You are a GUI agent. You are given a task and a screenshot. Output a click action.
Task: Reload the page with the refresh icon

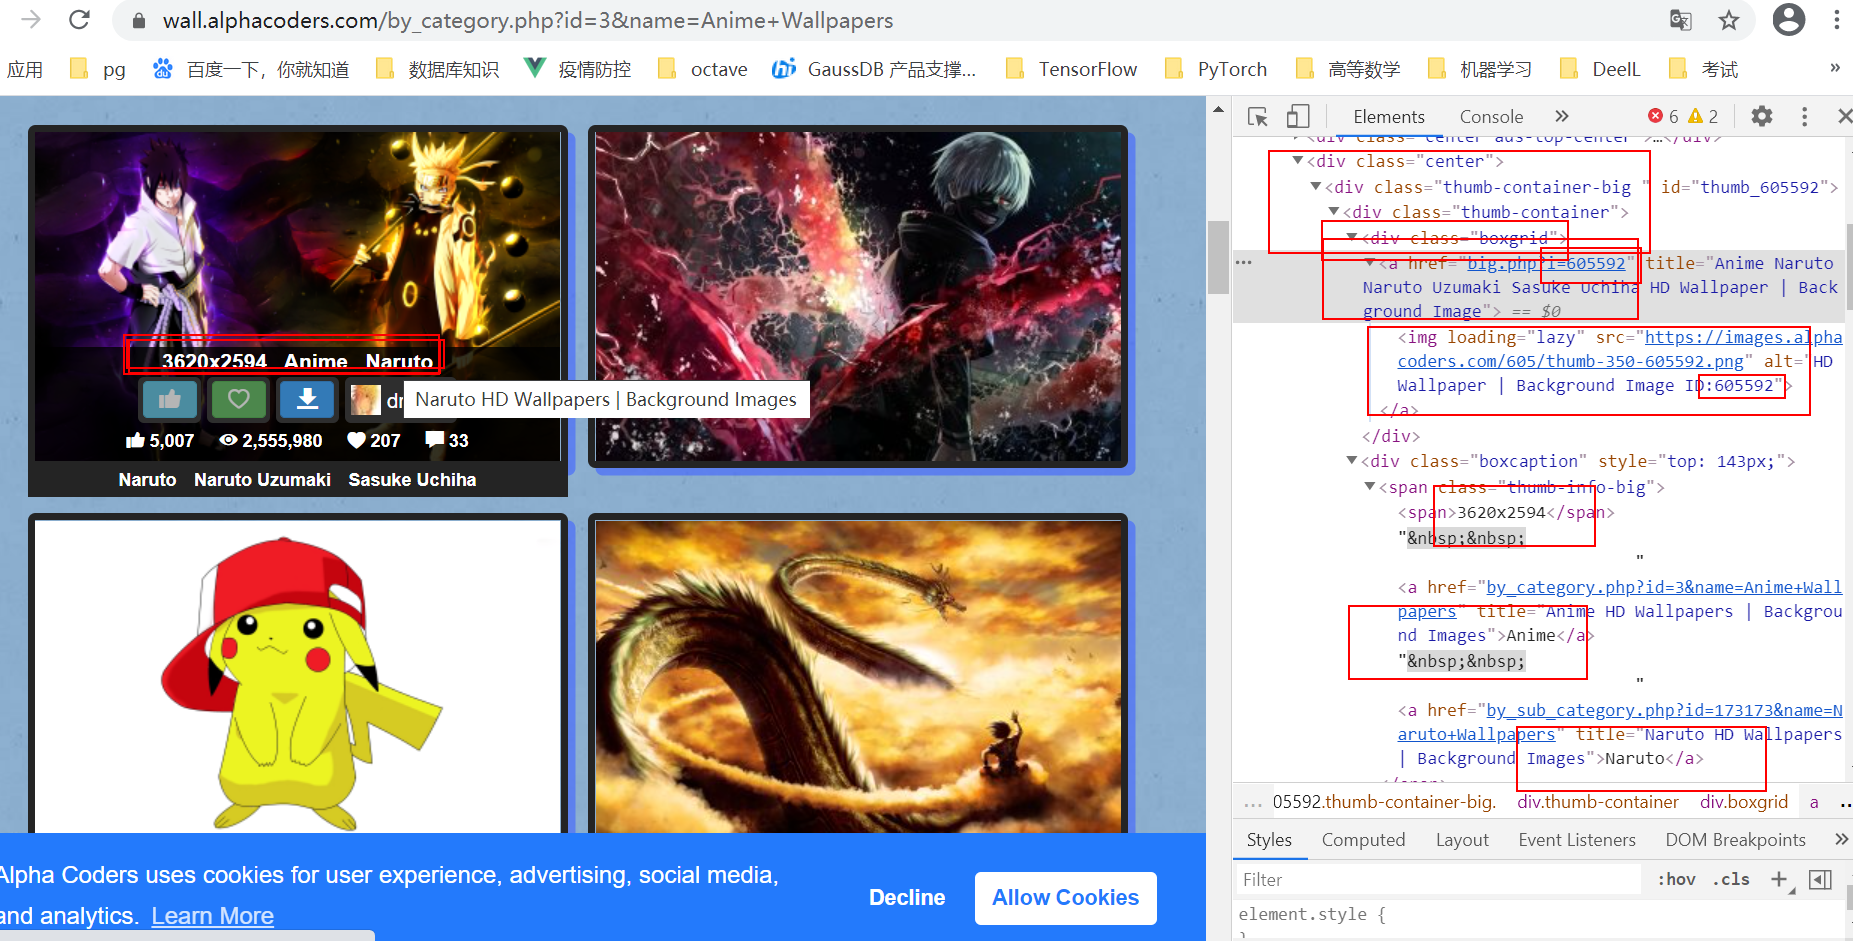(79, 20)
